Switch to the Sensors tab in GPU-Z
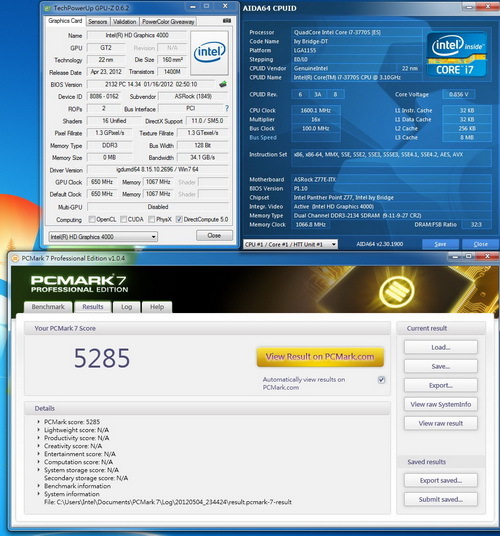This screenshot has width=500, height=536. 97,22
